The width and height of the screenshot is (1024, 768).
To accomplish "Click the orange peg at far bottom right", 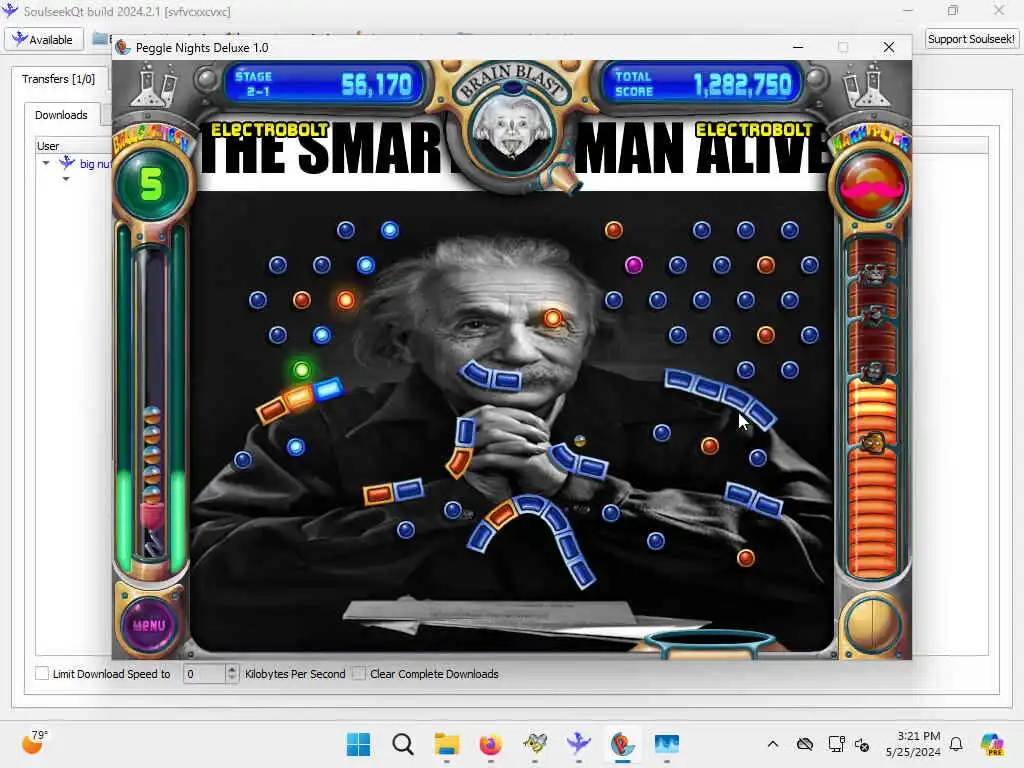I will (x=746, y=558).
